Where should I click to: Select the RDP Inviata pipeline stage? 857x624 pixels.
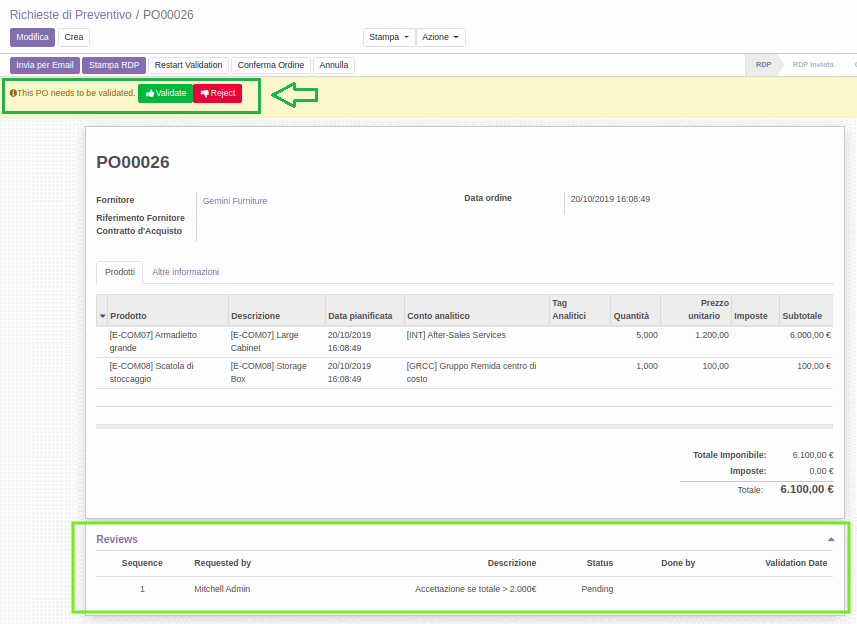pos(814,64)
